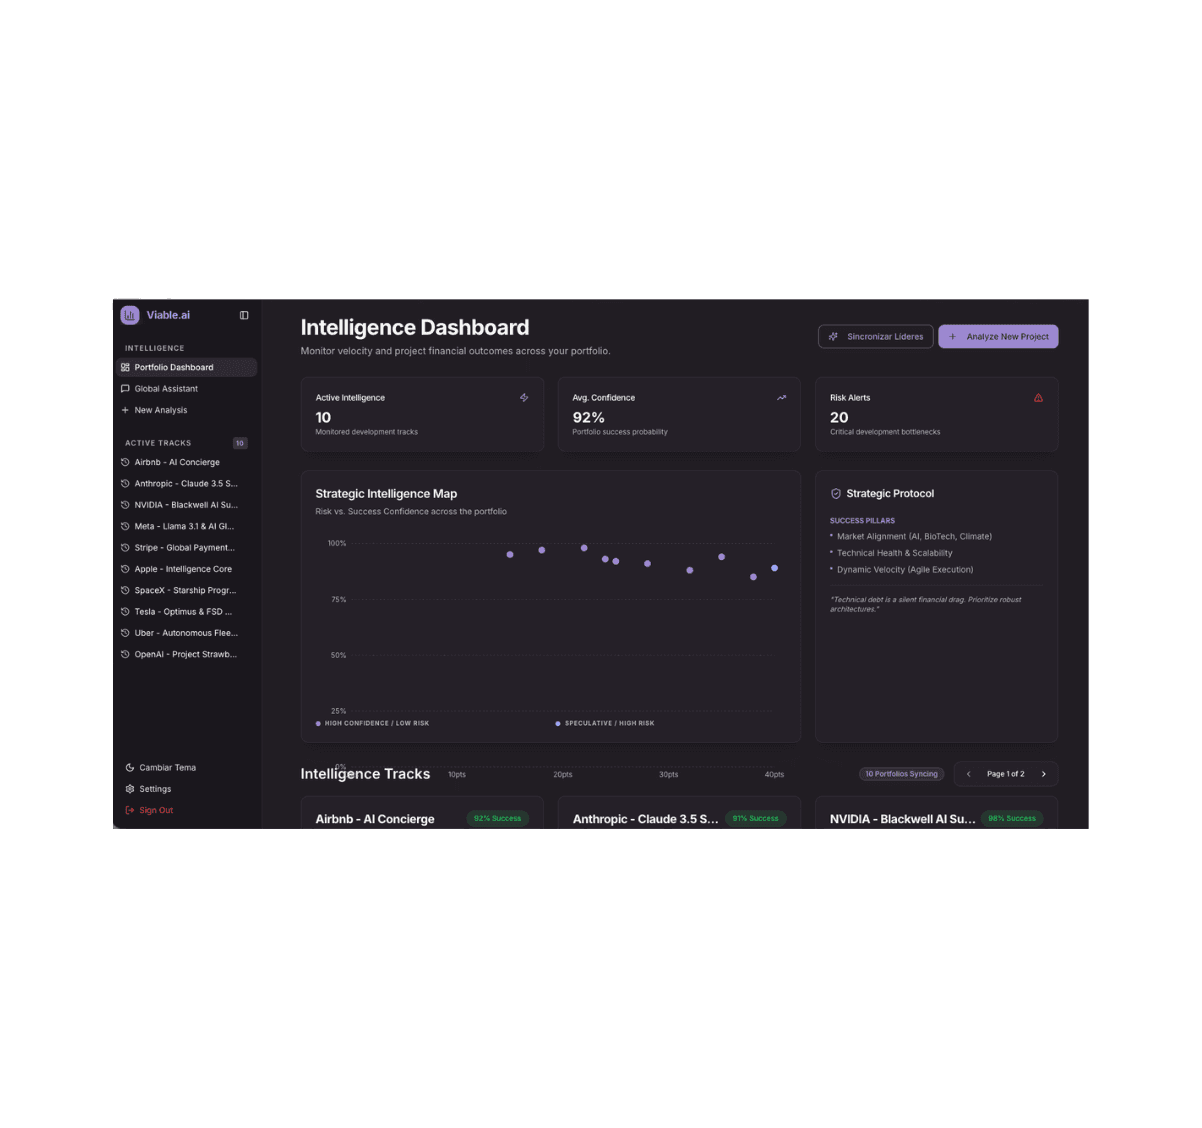Open Portfolio Dashboard in the sidebar
The image size is (1202, 1128).
(x=186, y=367)
